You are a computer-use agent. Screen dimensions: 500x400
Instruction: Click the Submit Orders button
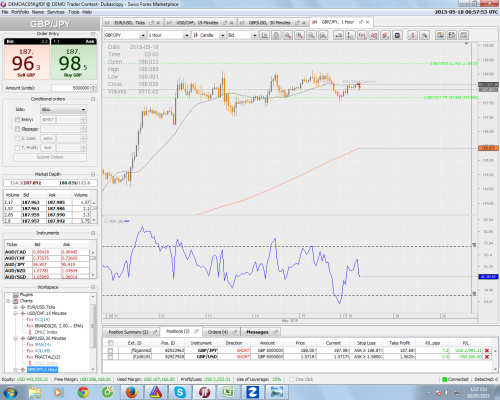coord(50,157)
